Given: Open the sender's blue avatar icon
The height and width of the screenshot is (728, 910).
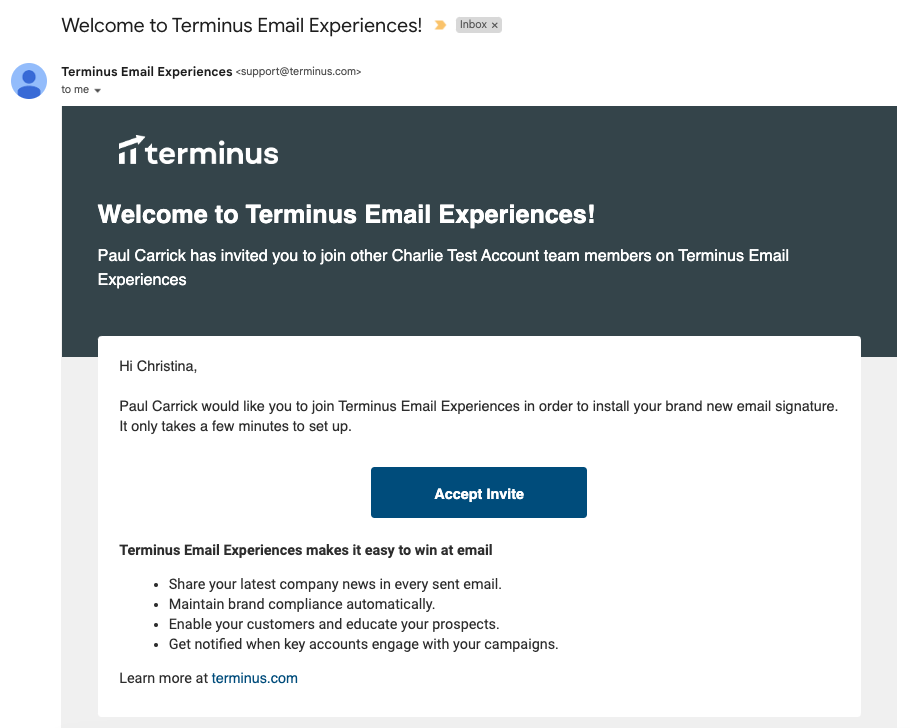Looking at the screenshot, I should [x=29, y=81].
